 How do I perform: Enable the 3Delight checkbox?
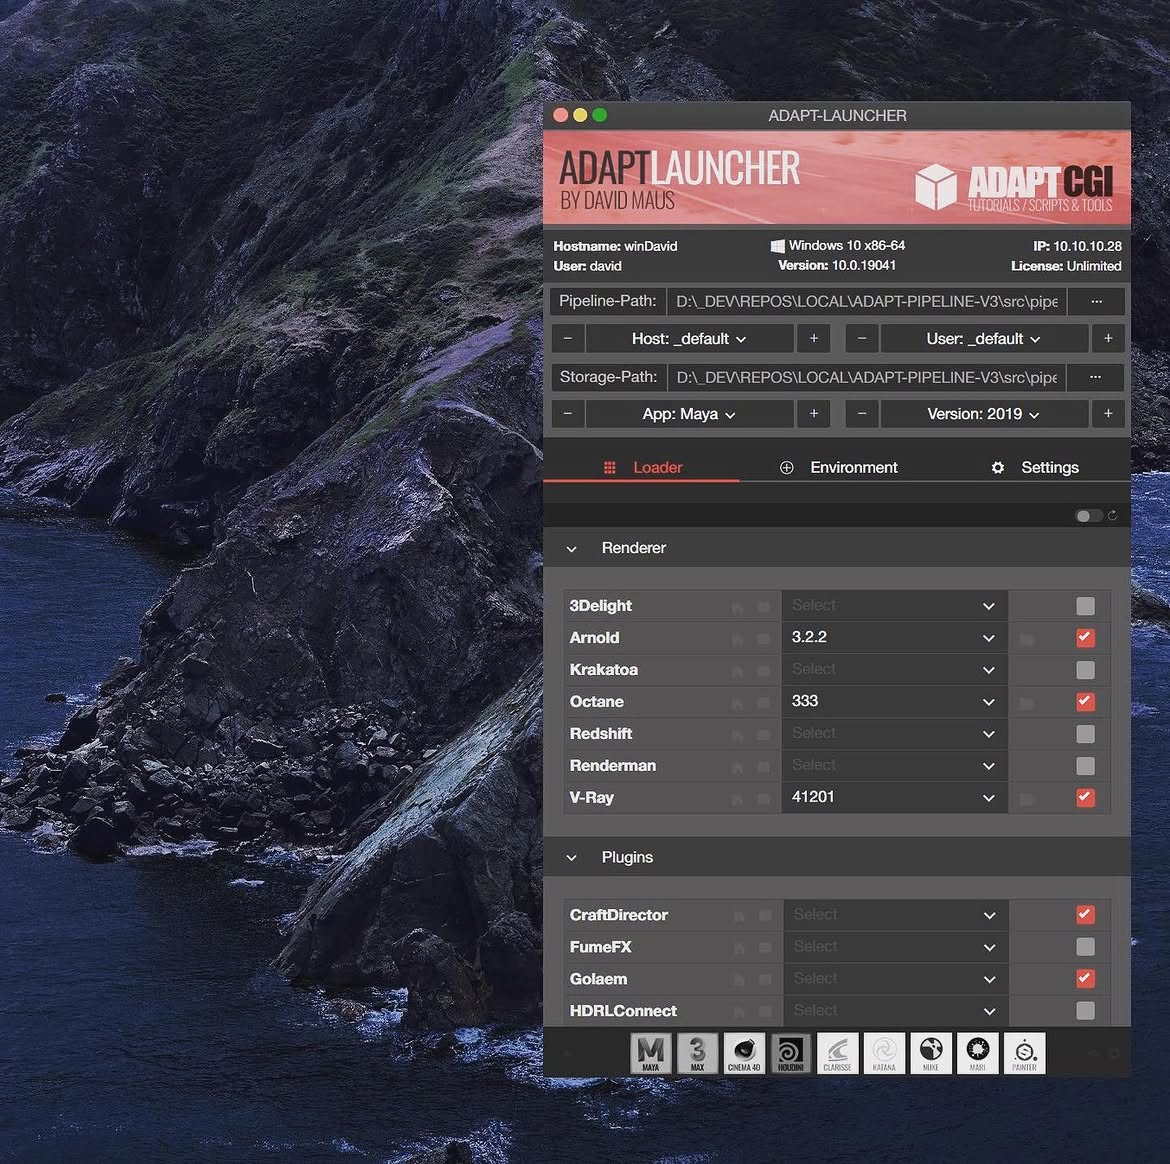(1086, 606)
